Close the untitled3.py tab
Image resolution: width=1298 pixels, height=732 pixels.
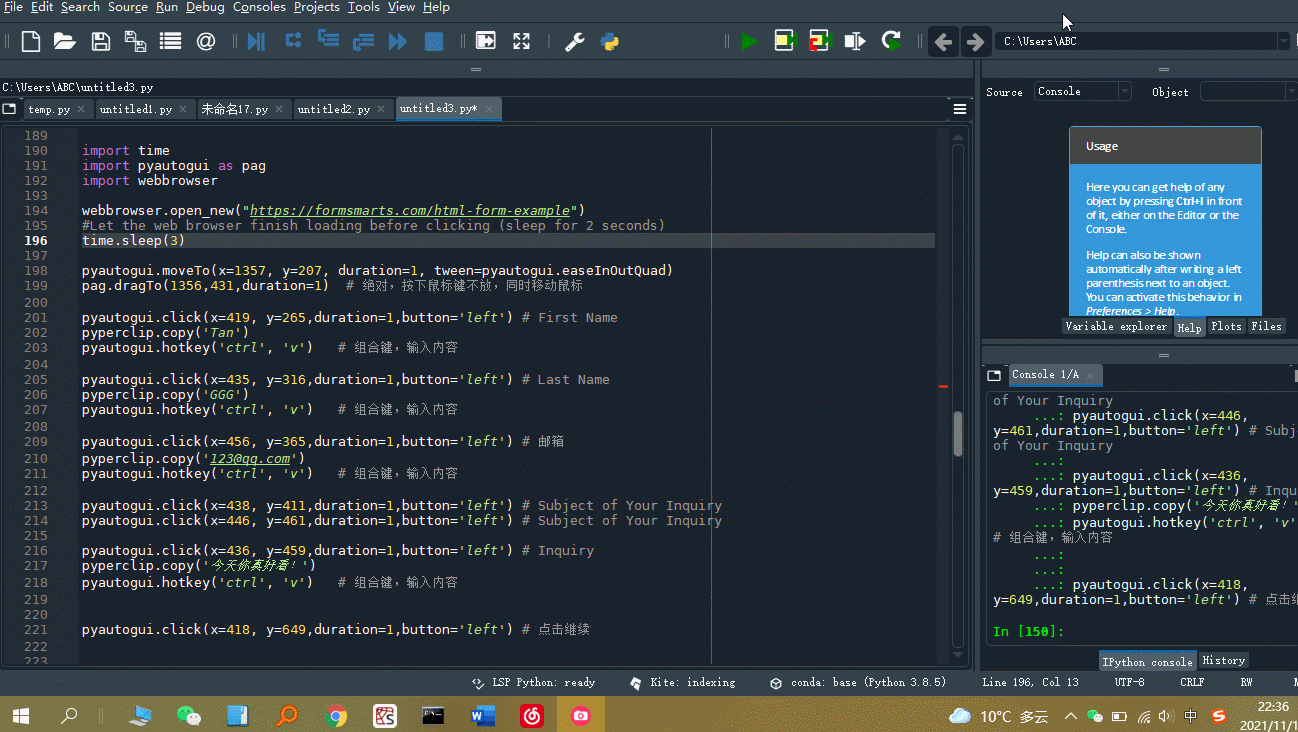point(490,109)
